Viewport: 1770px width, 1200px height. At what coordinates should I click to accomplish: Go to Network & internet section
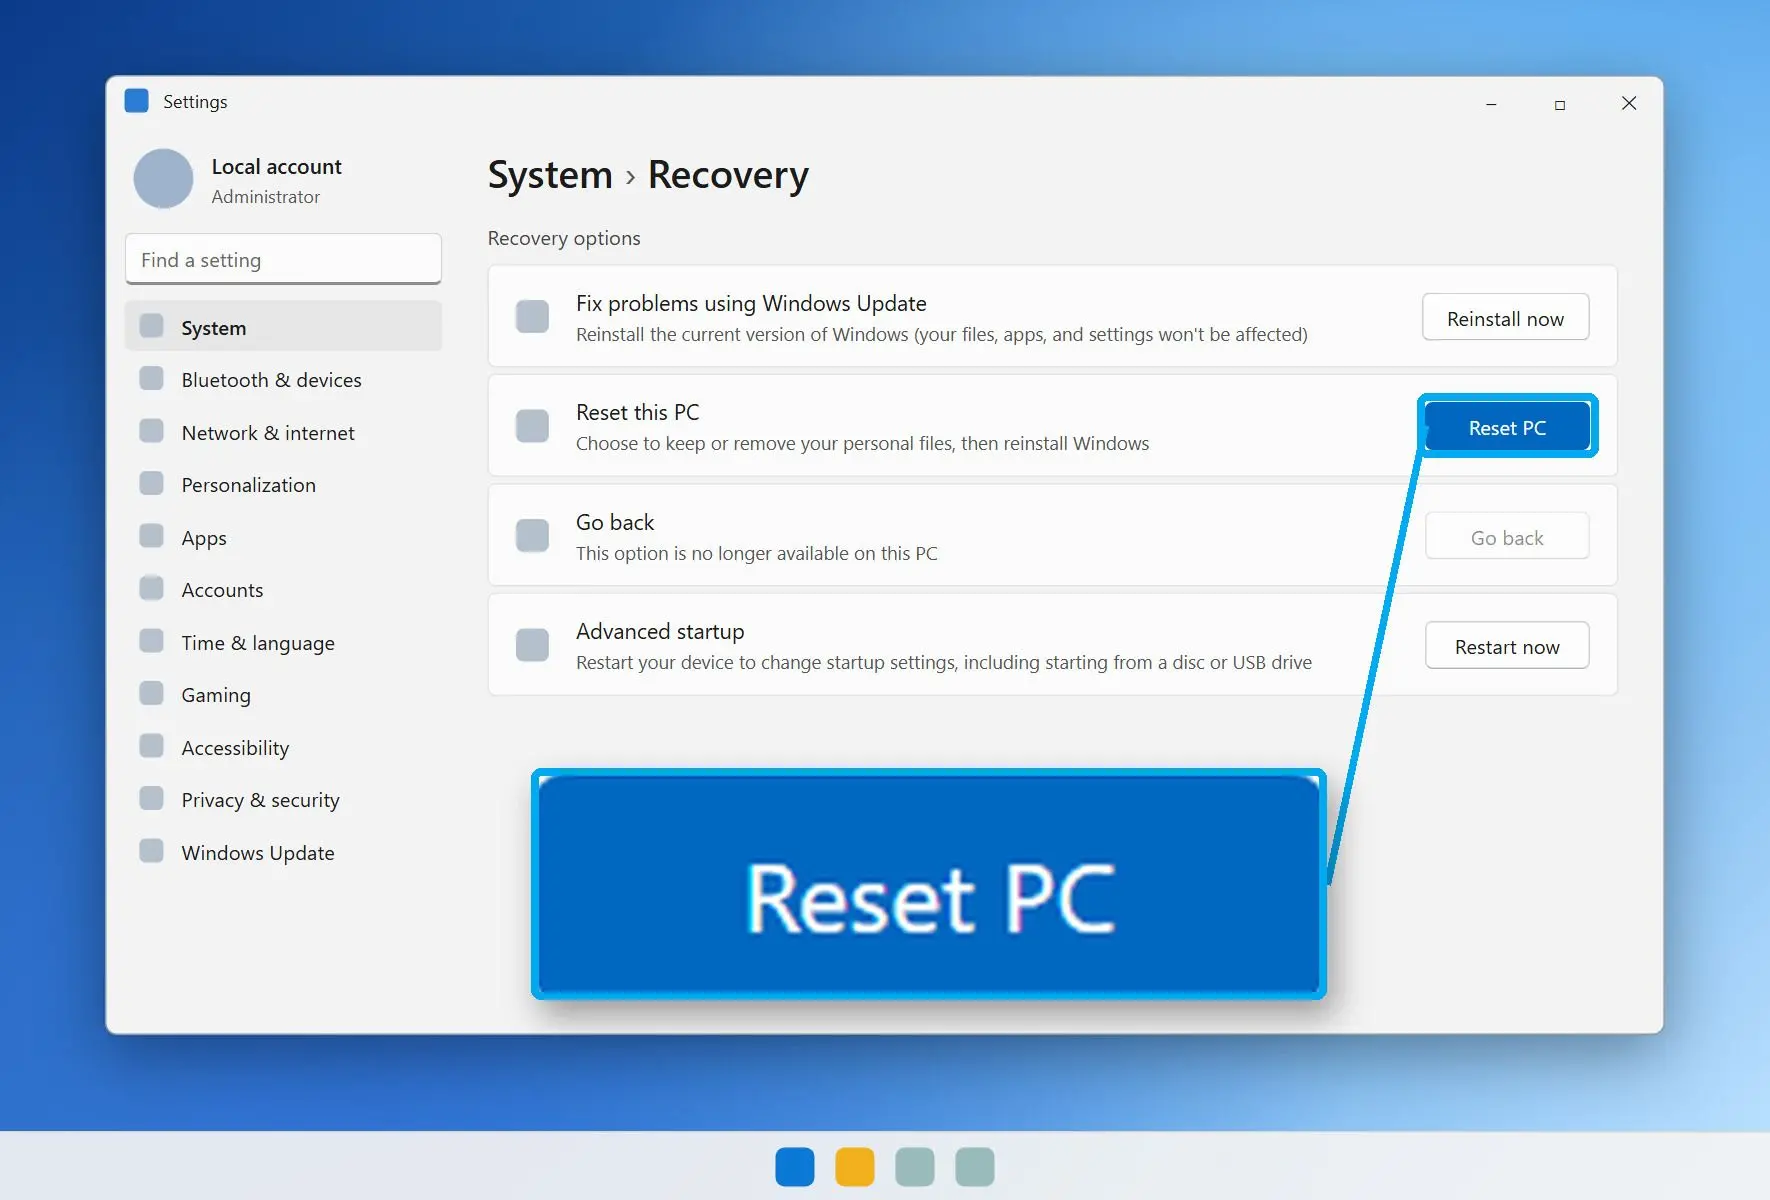[283, 432]
